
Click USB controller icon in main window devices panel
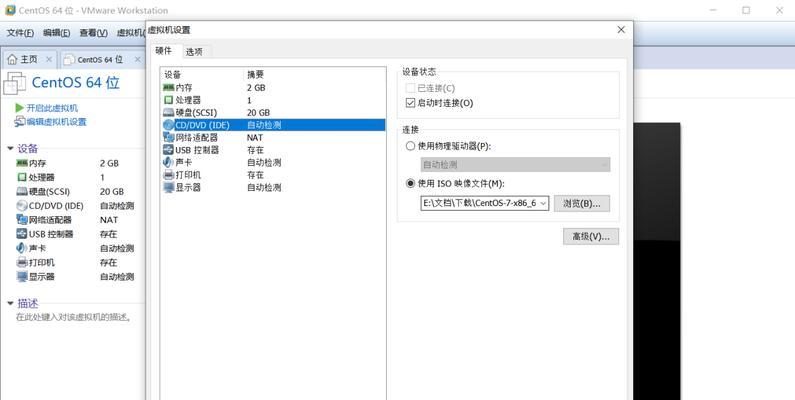22,234
